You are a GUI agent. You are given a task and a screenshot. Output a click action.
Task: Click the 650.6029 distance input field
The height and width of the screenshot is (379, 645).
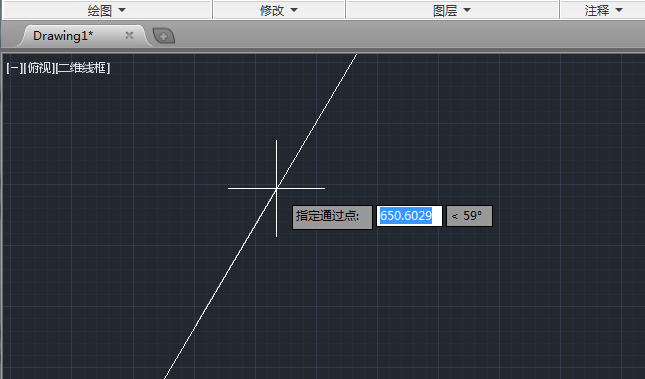click(x=409, y=216)
